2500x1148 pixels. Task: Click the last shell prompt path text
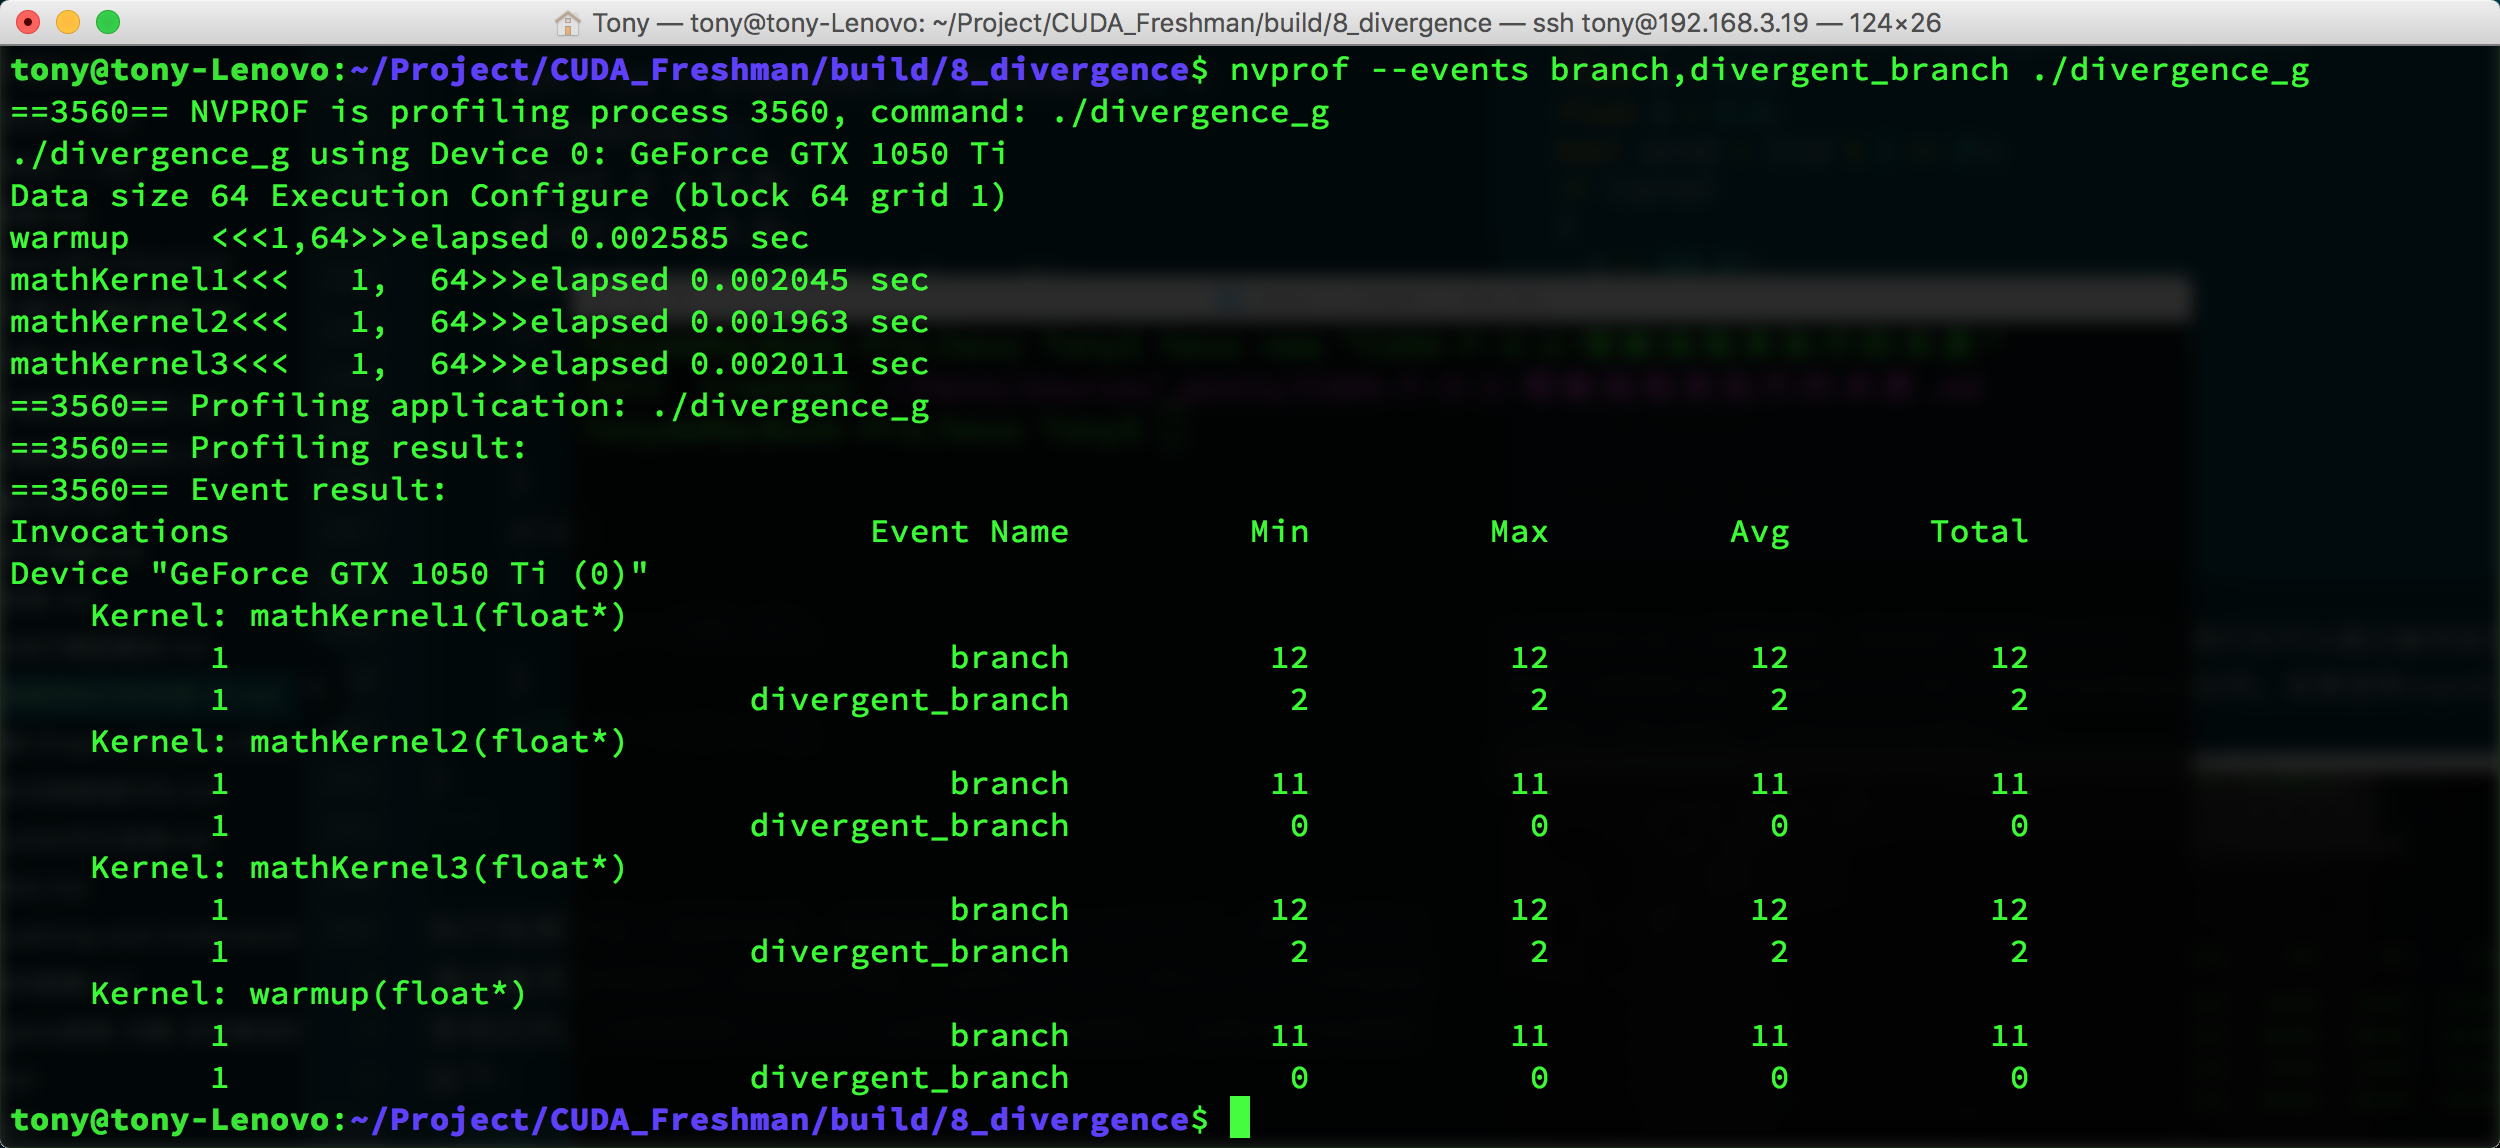(x=770, y=1120)
